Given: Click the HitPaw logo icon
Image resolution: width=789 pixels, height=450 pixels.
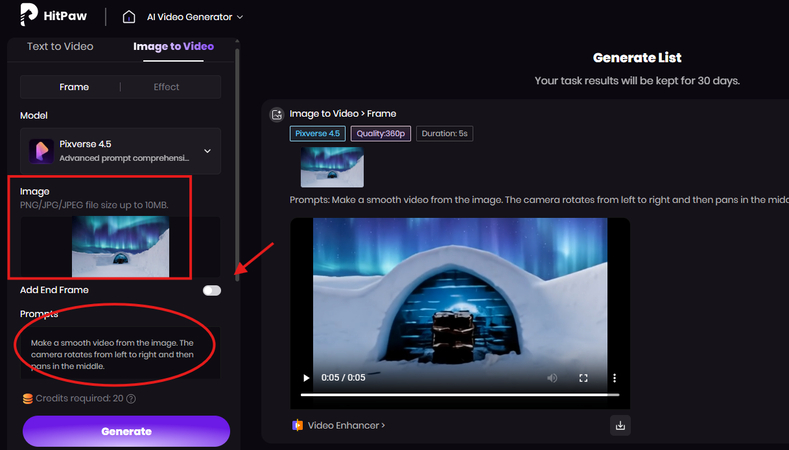Looking at the screenshot, I should tap(30, 15).
